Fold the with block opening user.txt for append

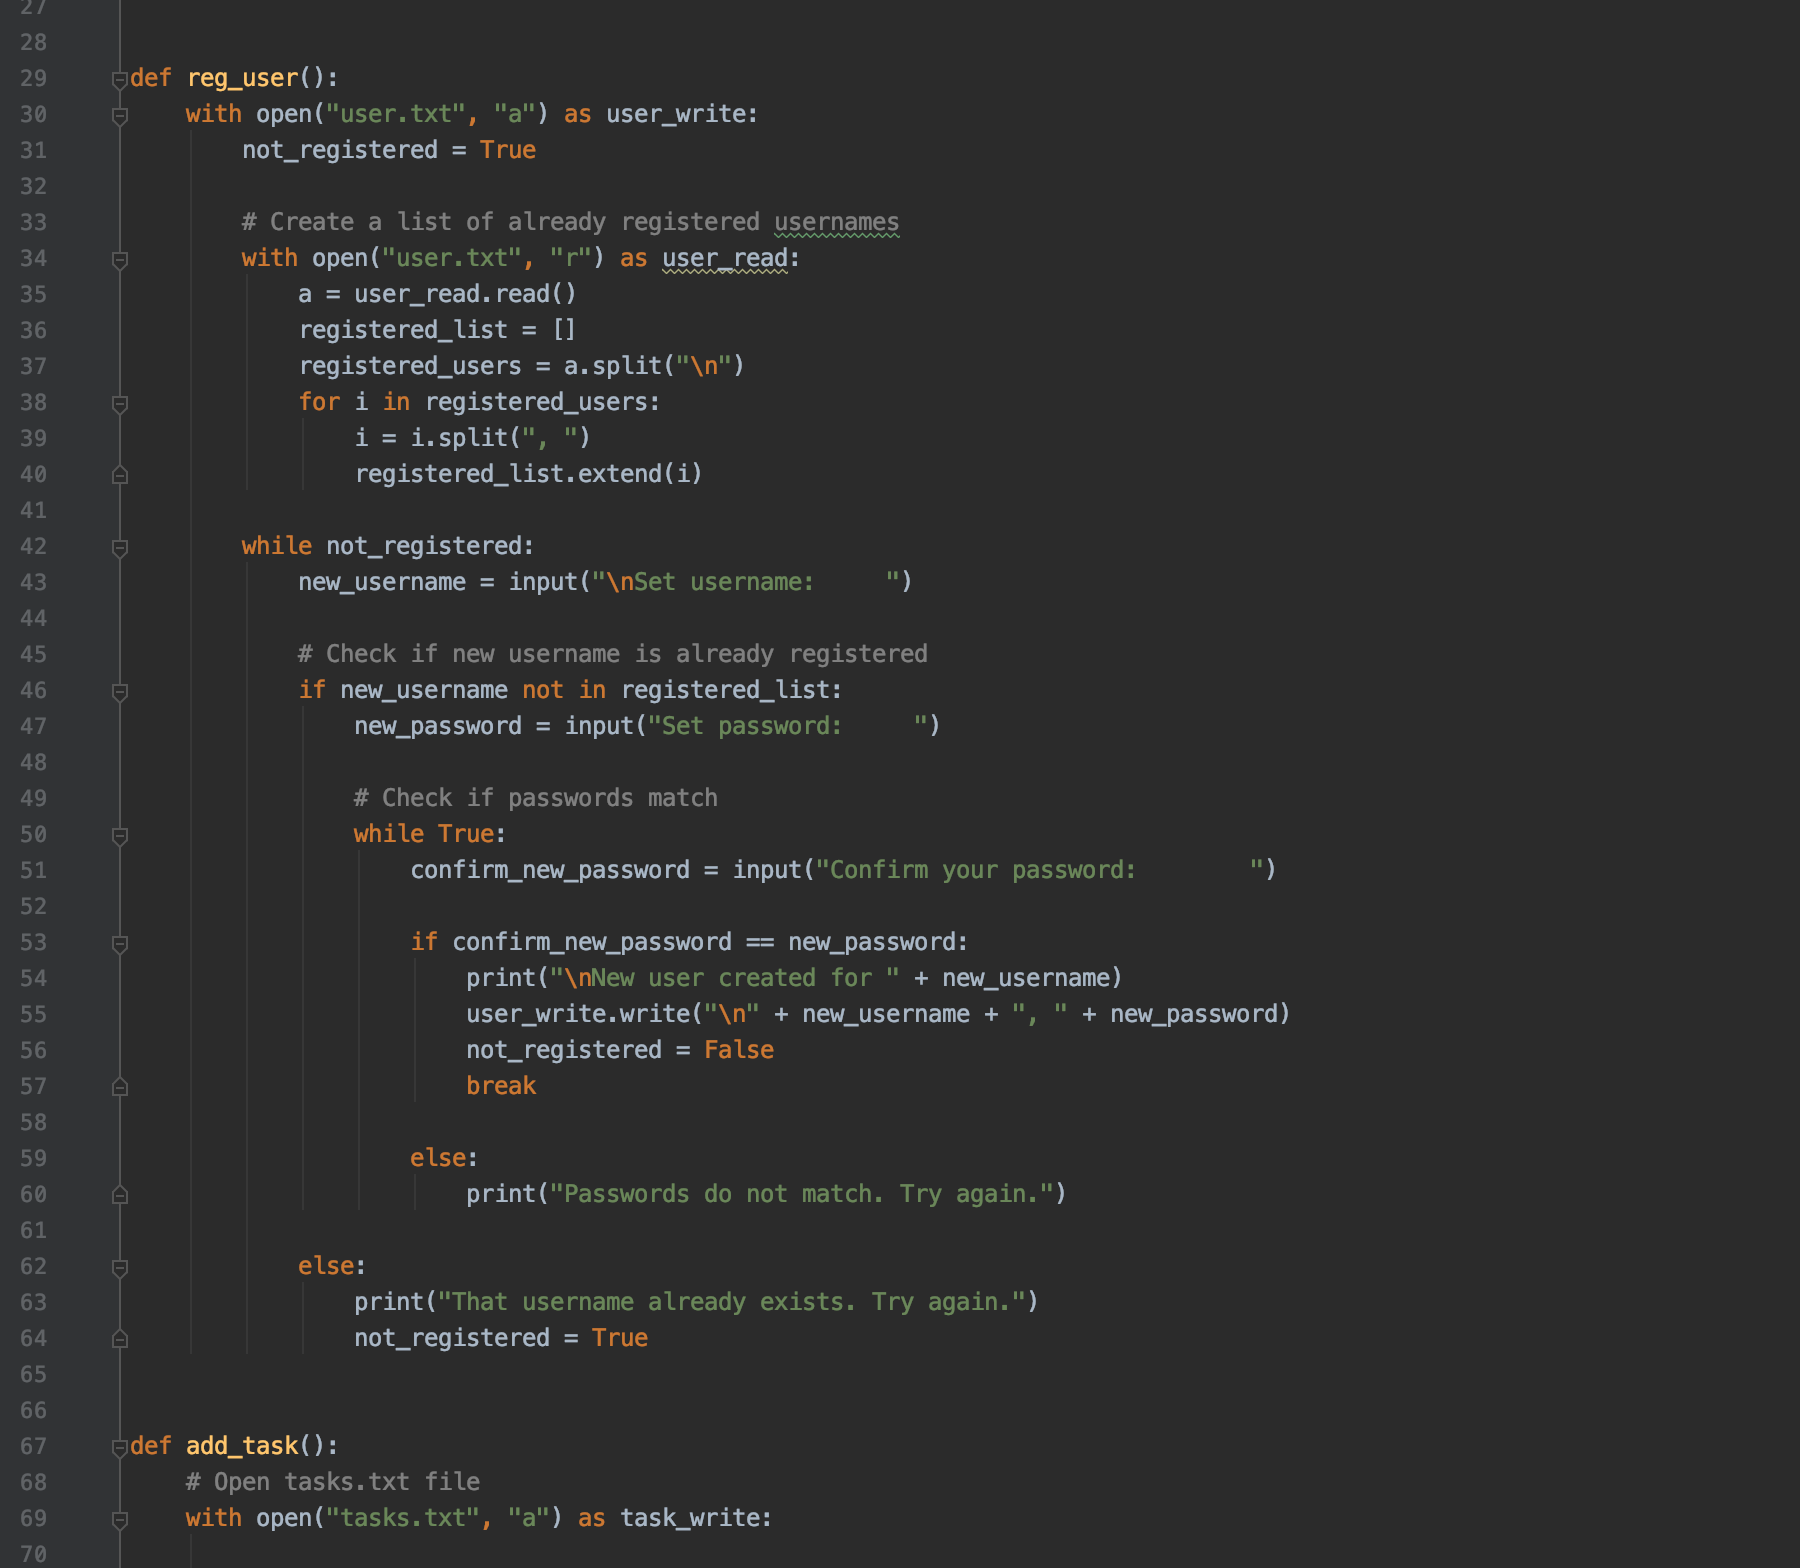120,115
